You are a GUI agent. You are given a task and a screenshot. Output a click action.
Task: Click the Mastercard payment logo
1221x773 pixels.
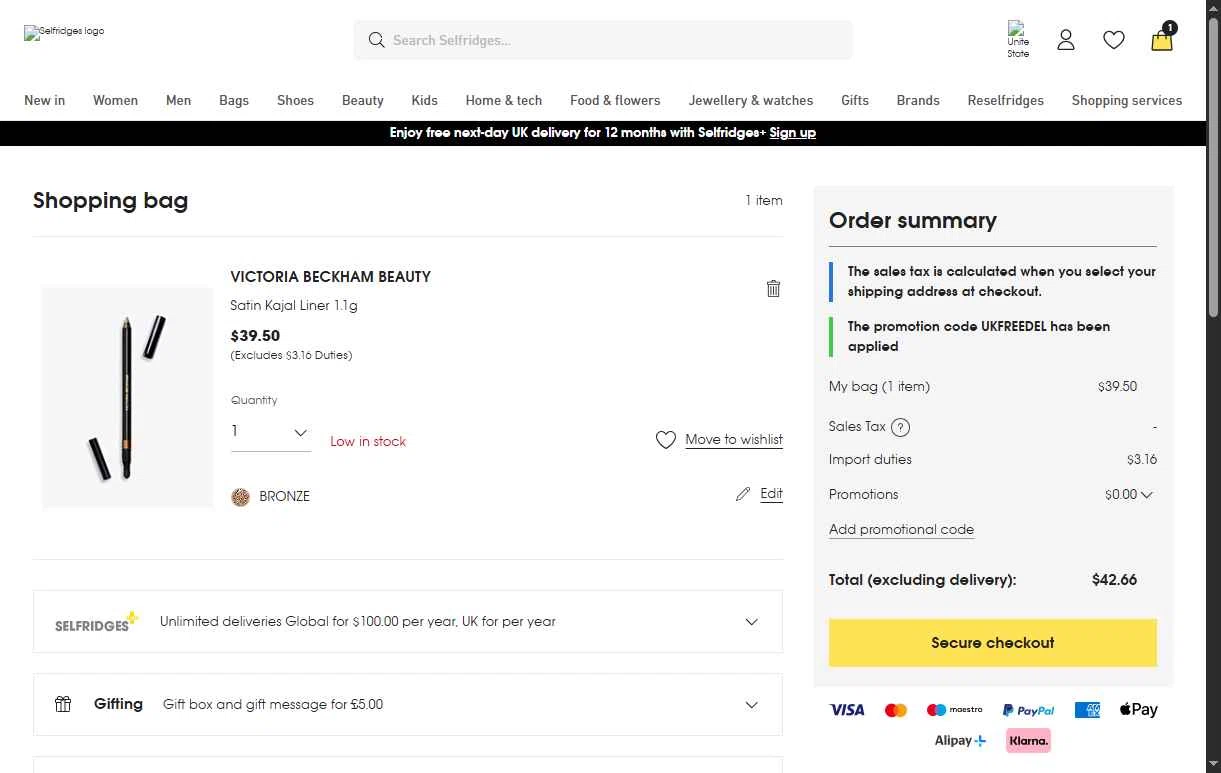pos(896,710)
